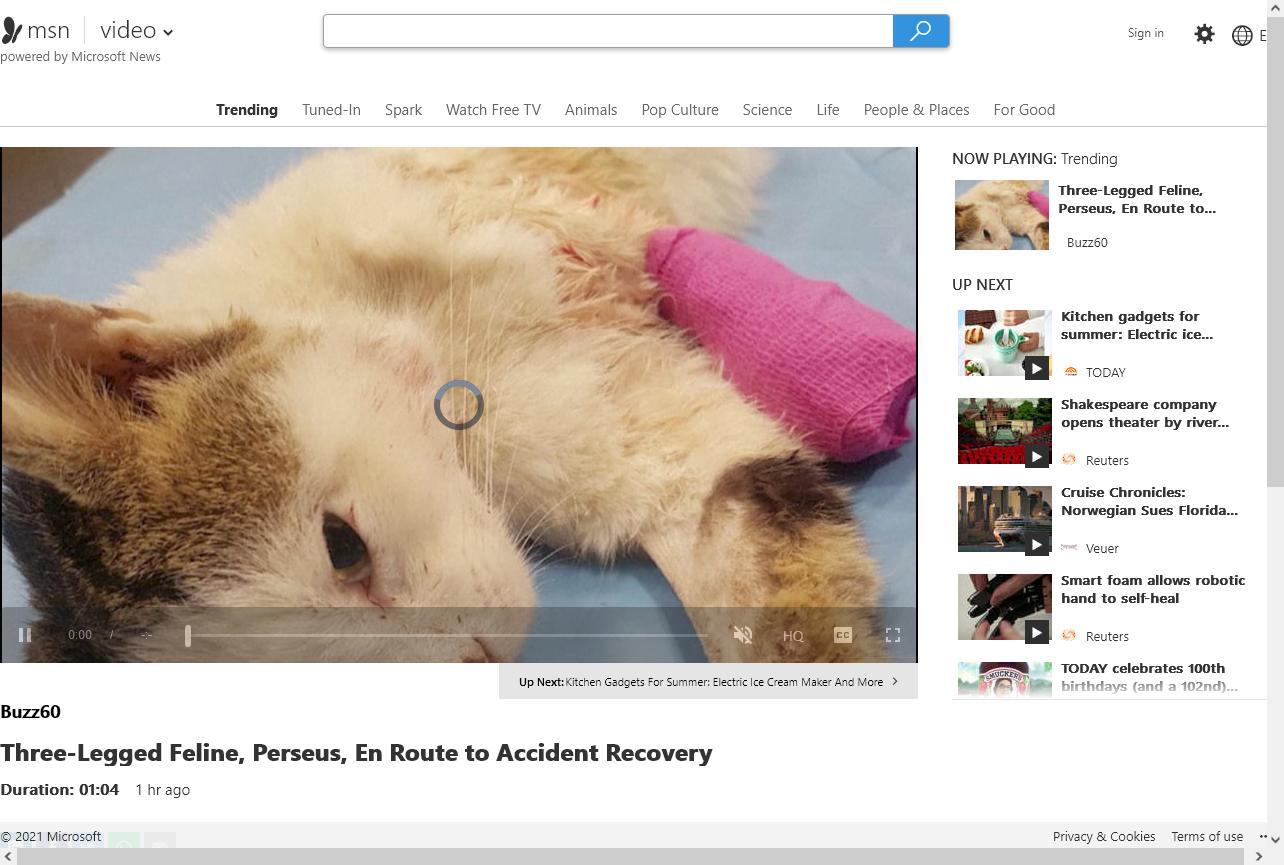Click the search magnifier button

point(920,31)
